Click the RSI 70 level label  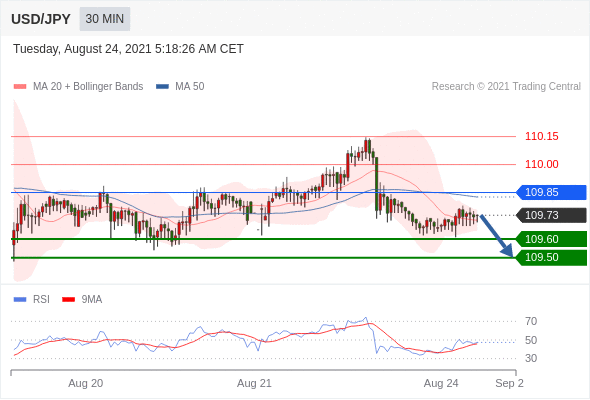click(531, 321)
